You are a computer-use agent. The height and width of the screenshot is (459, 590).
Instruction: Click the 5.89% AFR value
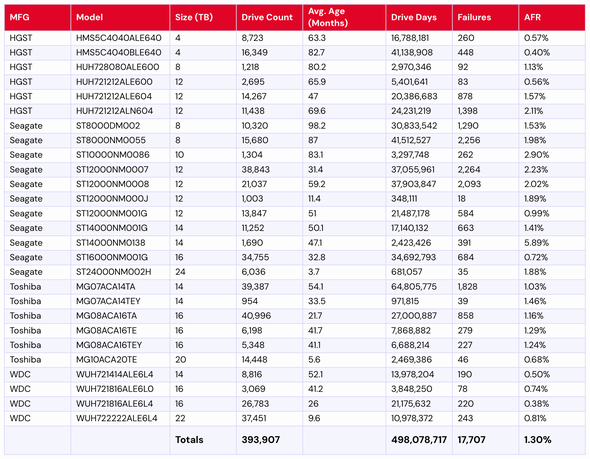[552, 243]
